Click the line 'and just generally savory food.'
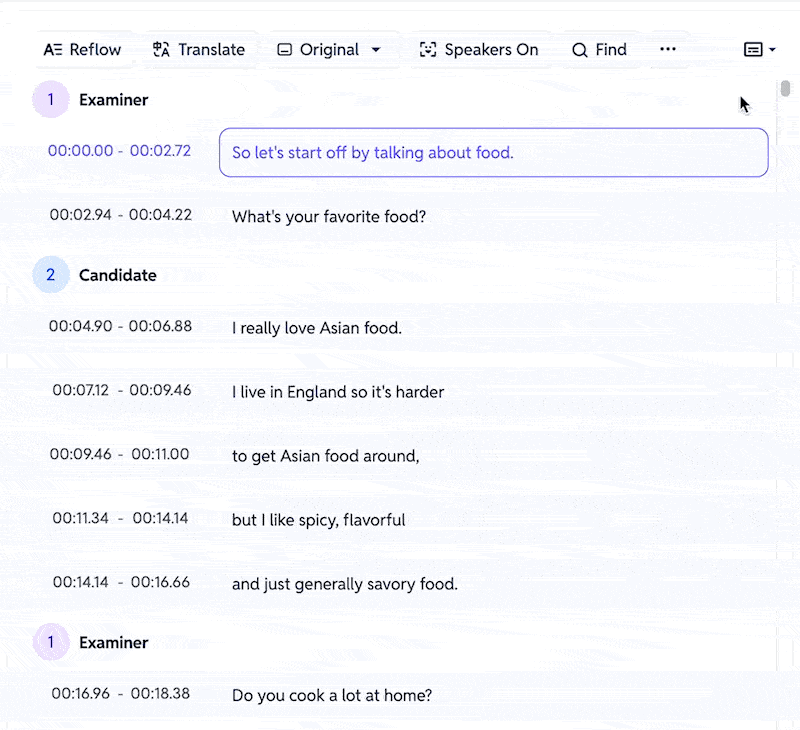 pos(345,584)
